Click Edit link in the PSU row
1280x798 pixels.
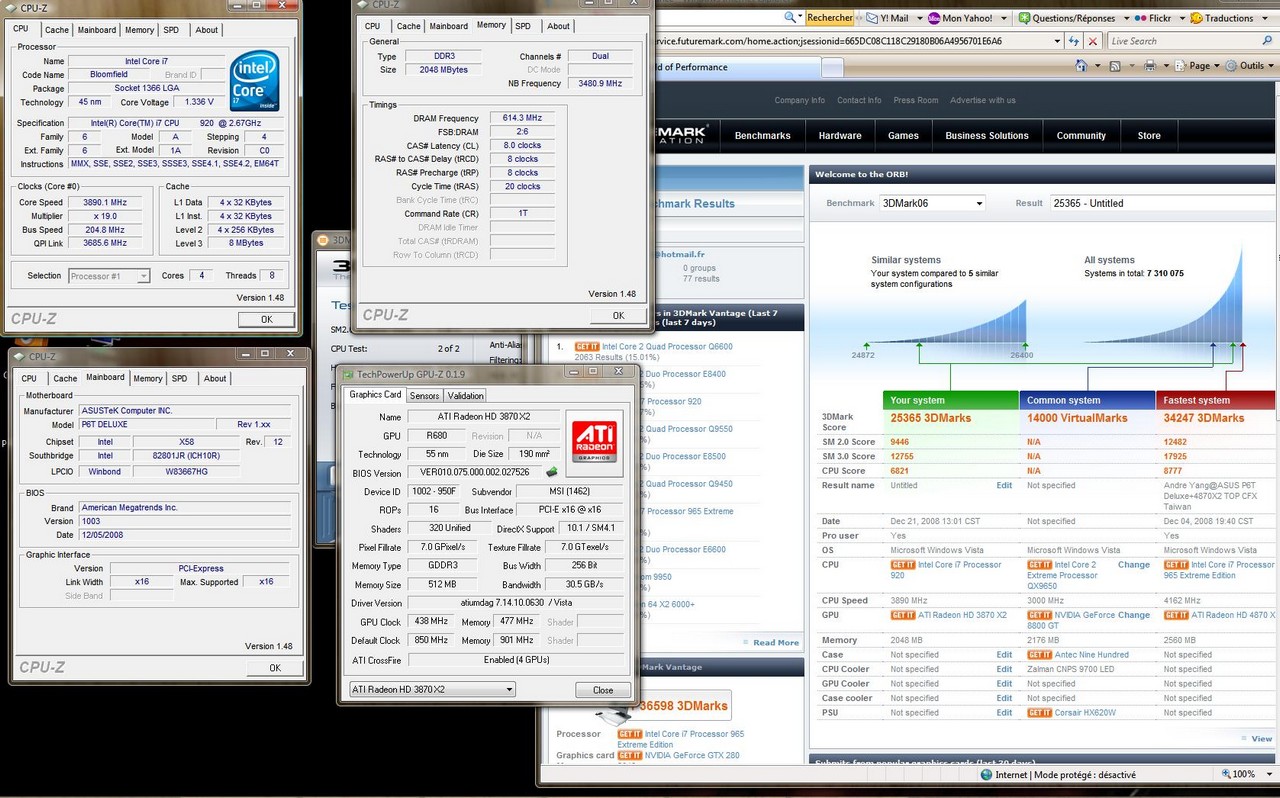point(1004,713)
